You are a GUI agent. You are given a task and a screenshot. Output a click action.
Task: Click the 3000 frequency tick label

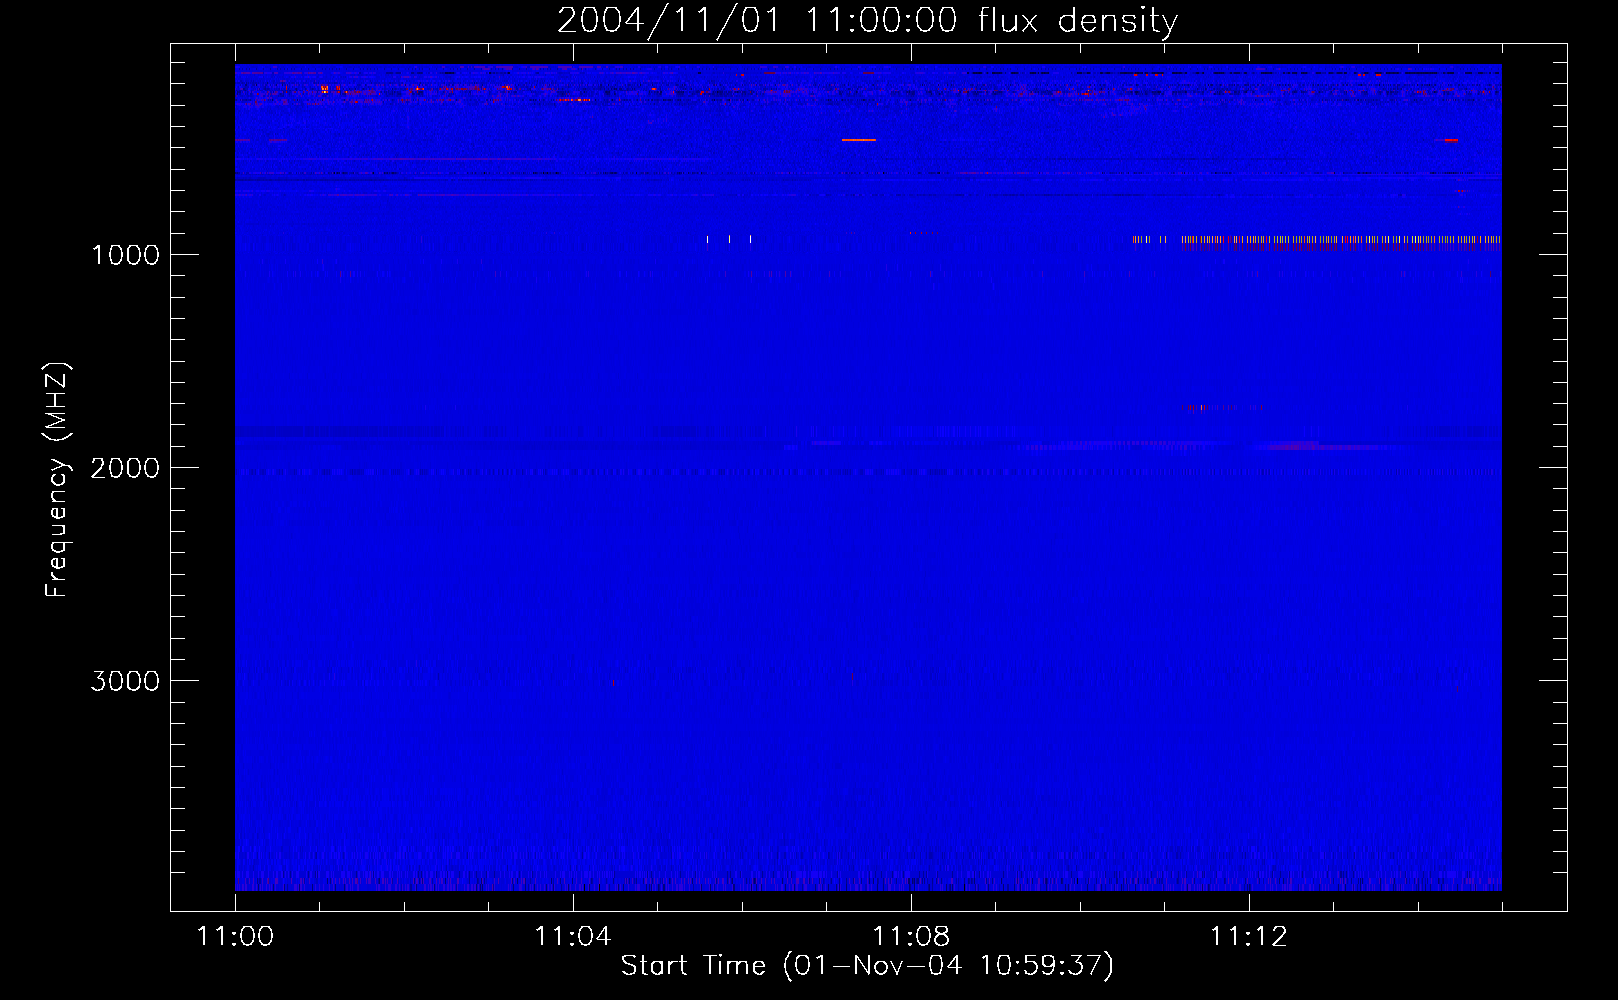tap(125, 681)
